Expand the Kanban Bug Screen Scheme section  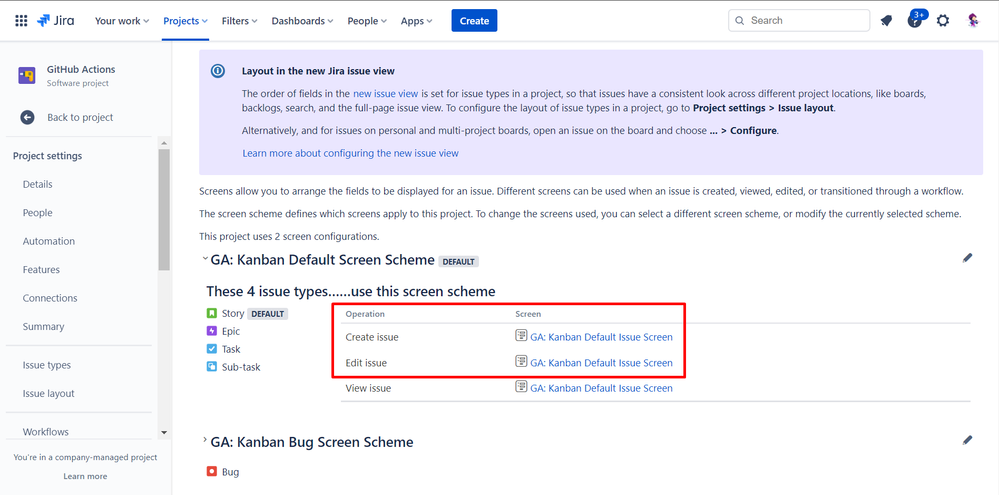point(205,440)
